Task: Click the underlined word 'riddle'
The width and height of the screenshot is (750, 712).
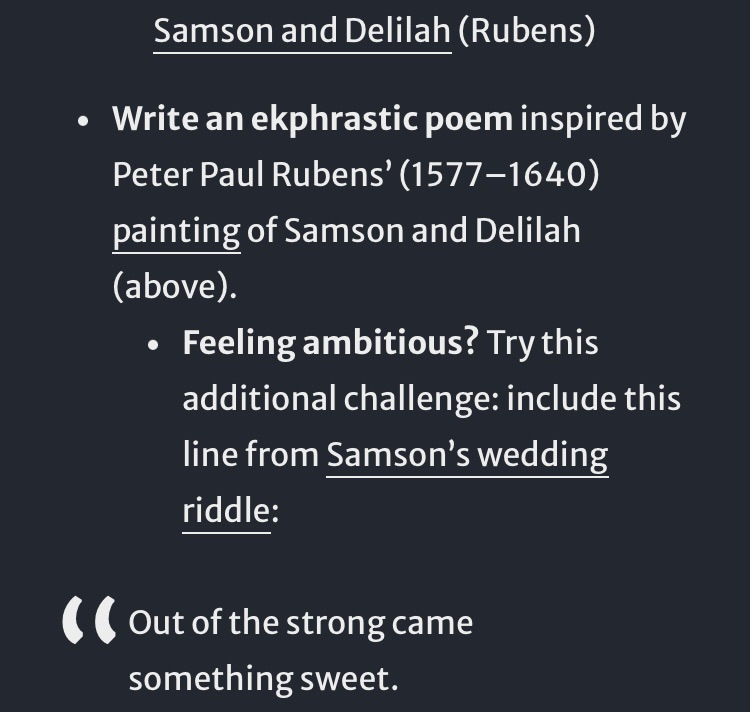Action: tap(226, 510)
